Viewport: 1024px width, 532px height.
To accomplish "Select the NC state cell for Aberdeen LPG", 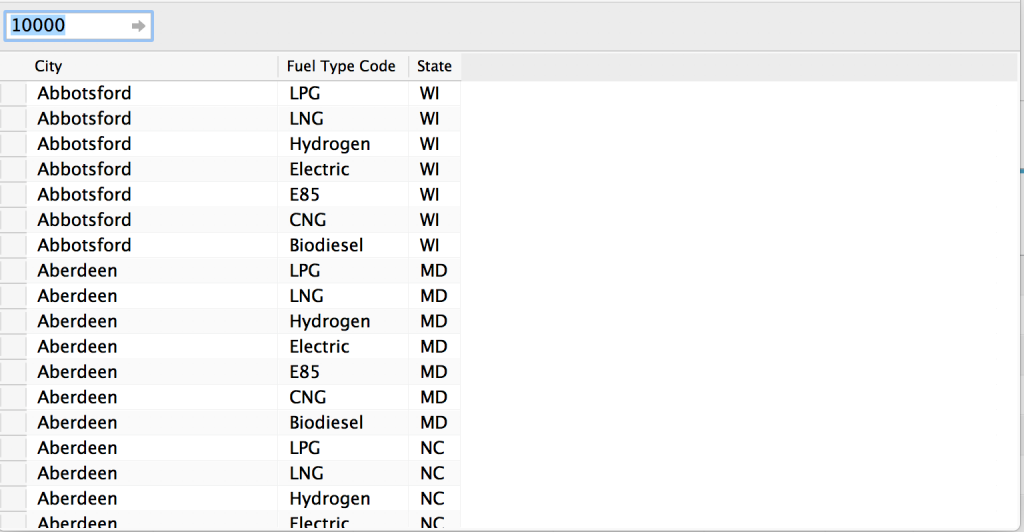I will (435, 448).
